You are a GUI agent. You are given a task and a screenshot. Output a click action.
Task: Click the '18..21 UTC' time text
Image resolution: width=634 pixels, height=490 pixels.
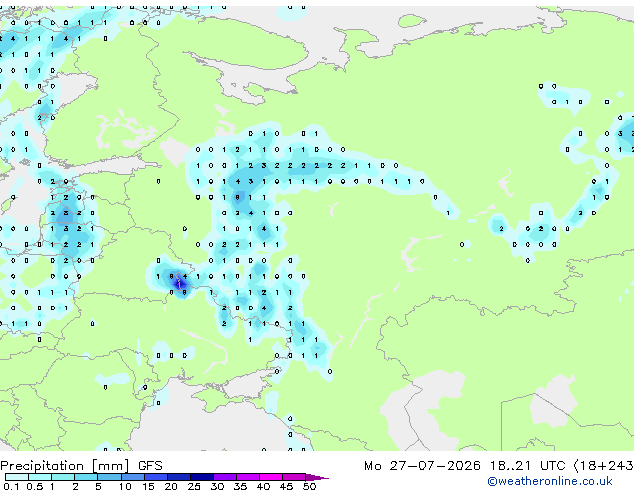[528, 465]
